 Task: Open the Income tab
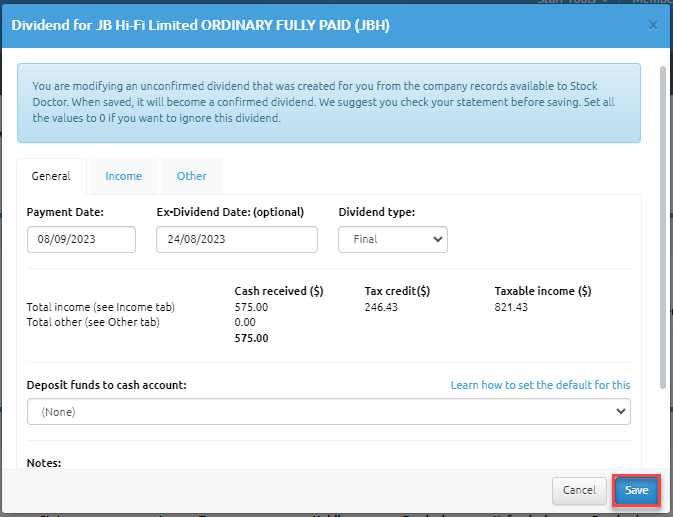click(x=124, y=176)
